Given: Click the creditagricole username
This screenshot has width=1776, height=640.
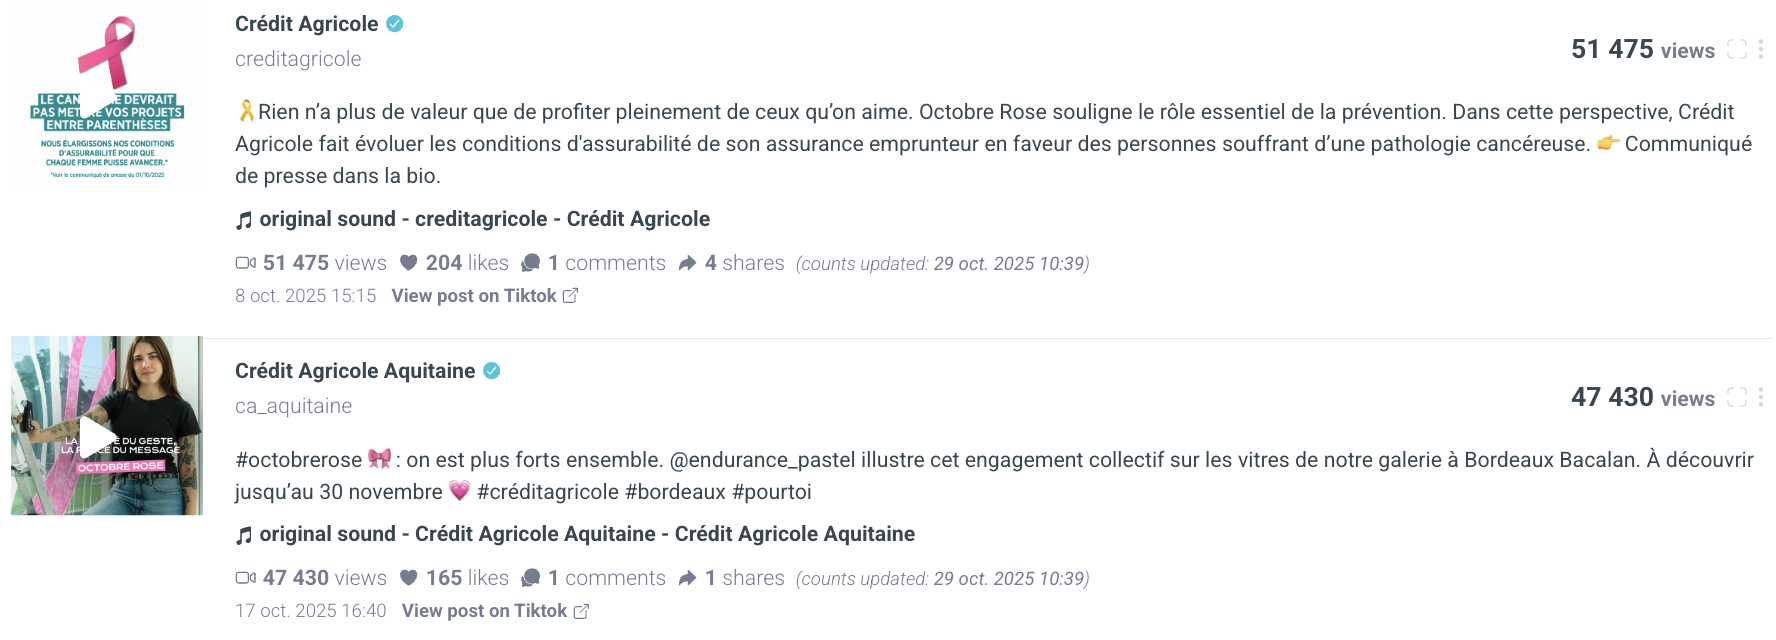Looking at the screenshot, I should [x=297, y=59].
